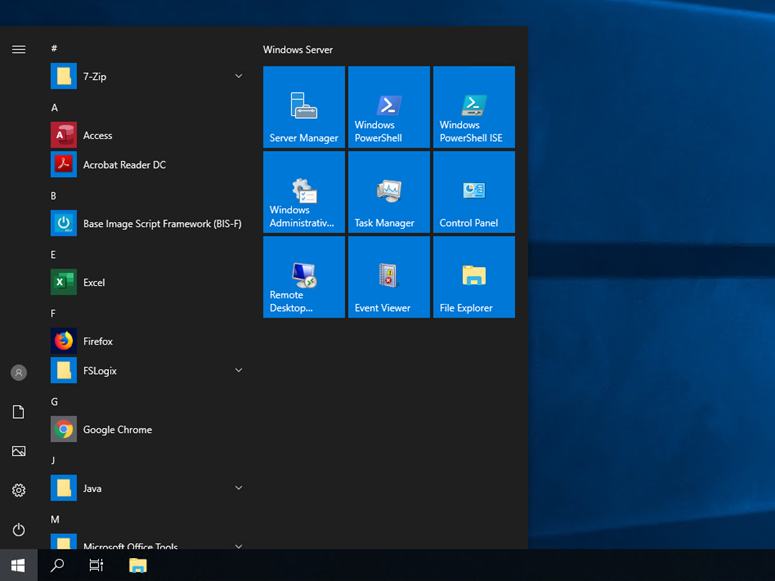Open File Explorer from the taskbar
Viewport: 775px width, 581px height.
138,565
